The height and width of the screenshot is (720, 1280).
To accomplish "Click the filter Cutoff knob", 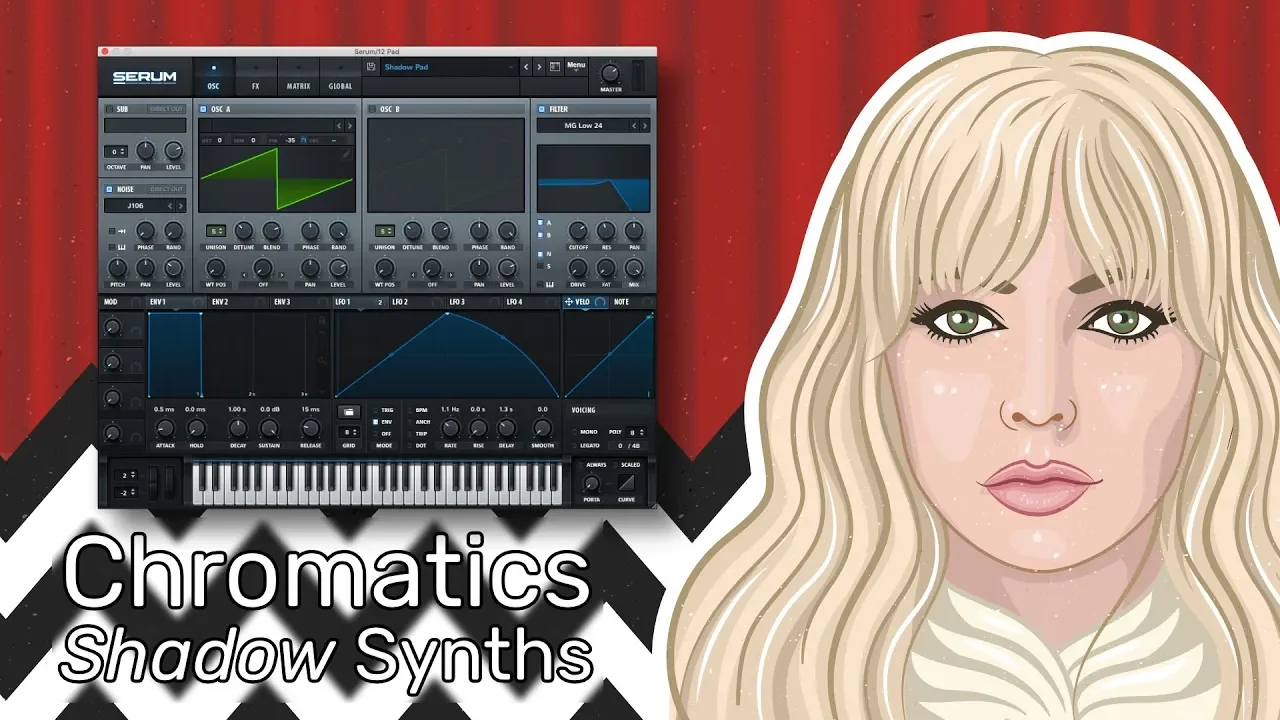I will click(x=578, y=231).
